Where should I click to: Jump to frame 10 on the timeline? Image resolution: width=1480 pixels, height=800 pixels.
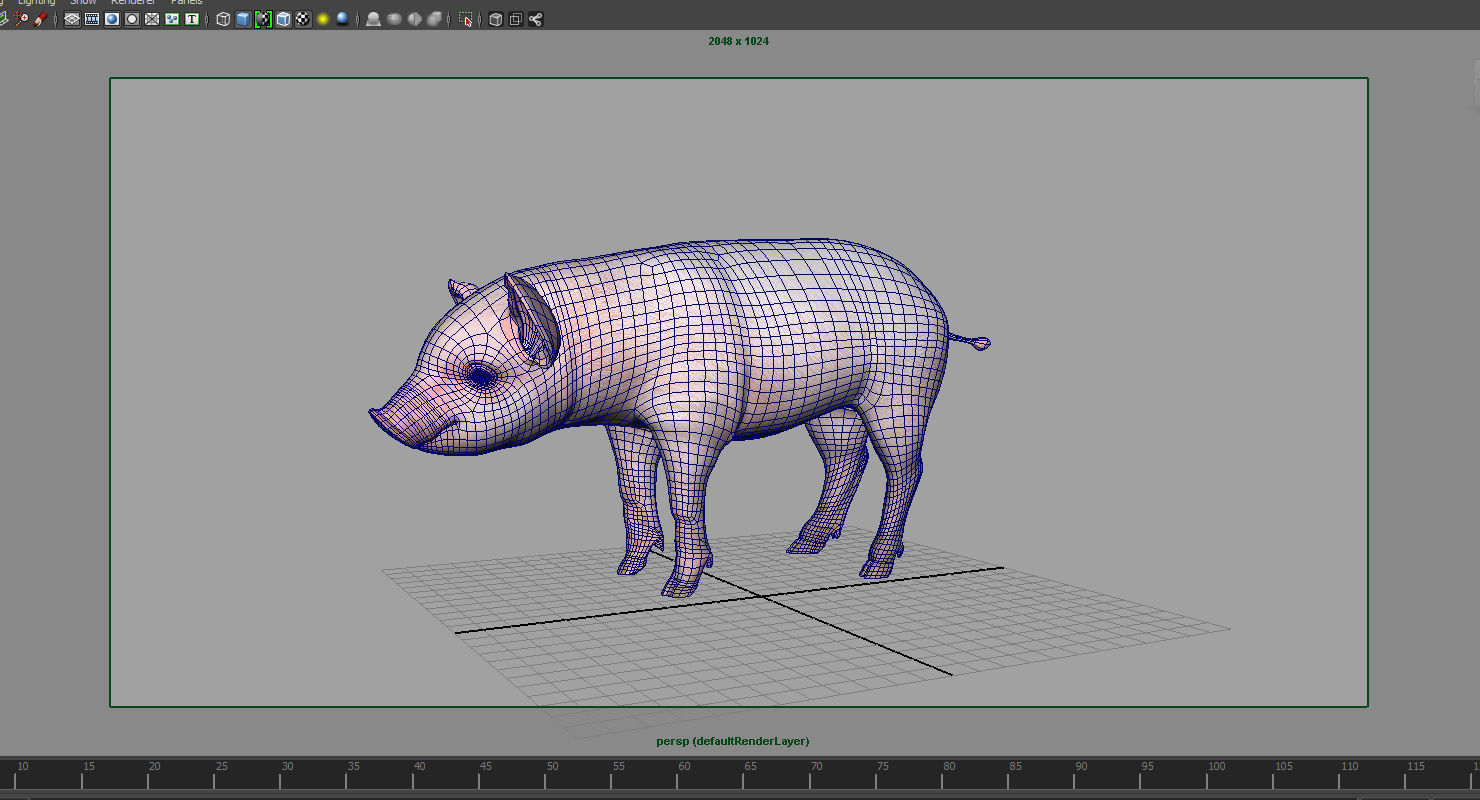pos(22,767)
